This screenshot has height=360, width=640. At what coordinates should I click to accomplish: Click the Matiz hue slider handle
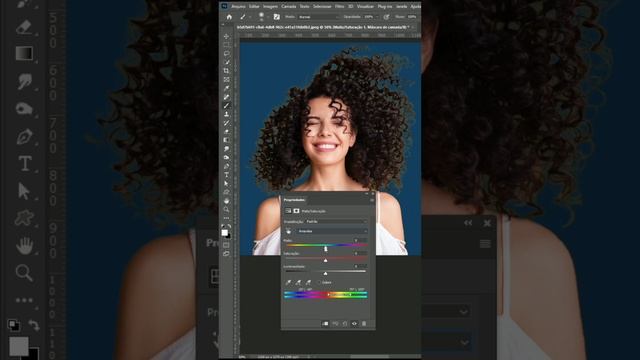pos(326,249)
